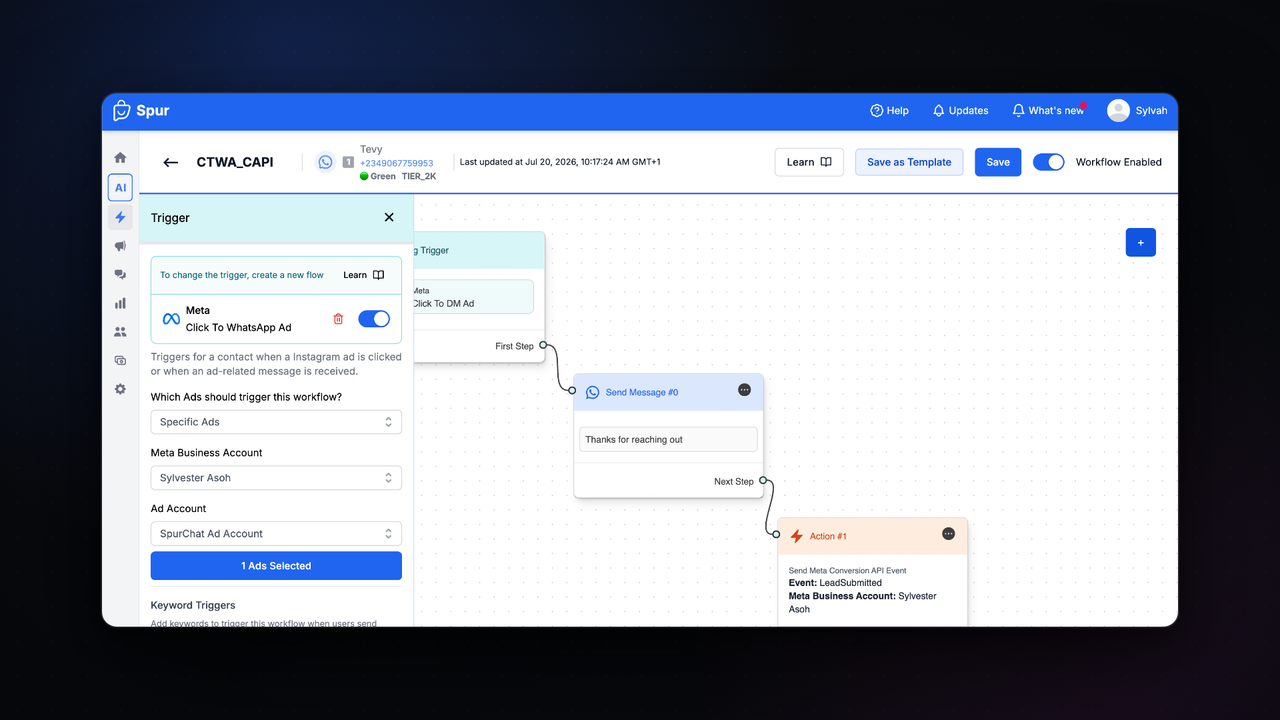The width and height of the screenshot is (1280, 720).
Task: Open the lightning bolt automations icon in sidebar
Action: click(x=120, y=217)
